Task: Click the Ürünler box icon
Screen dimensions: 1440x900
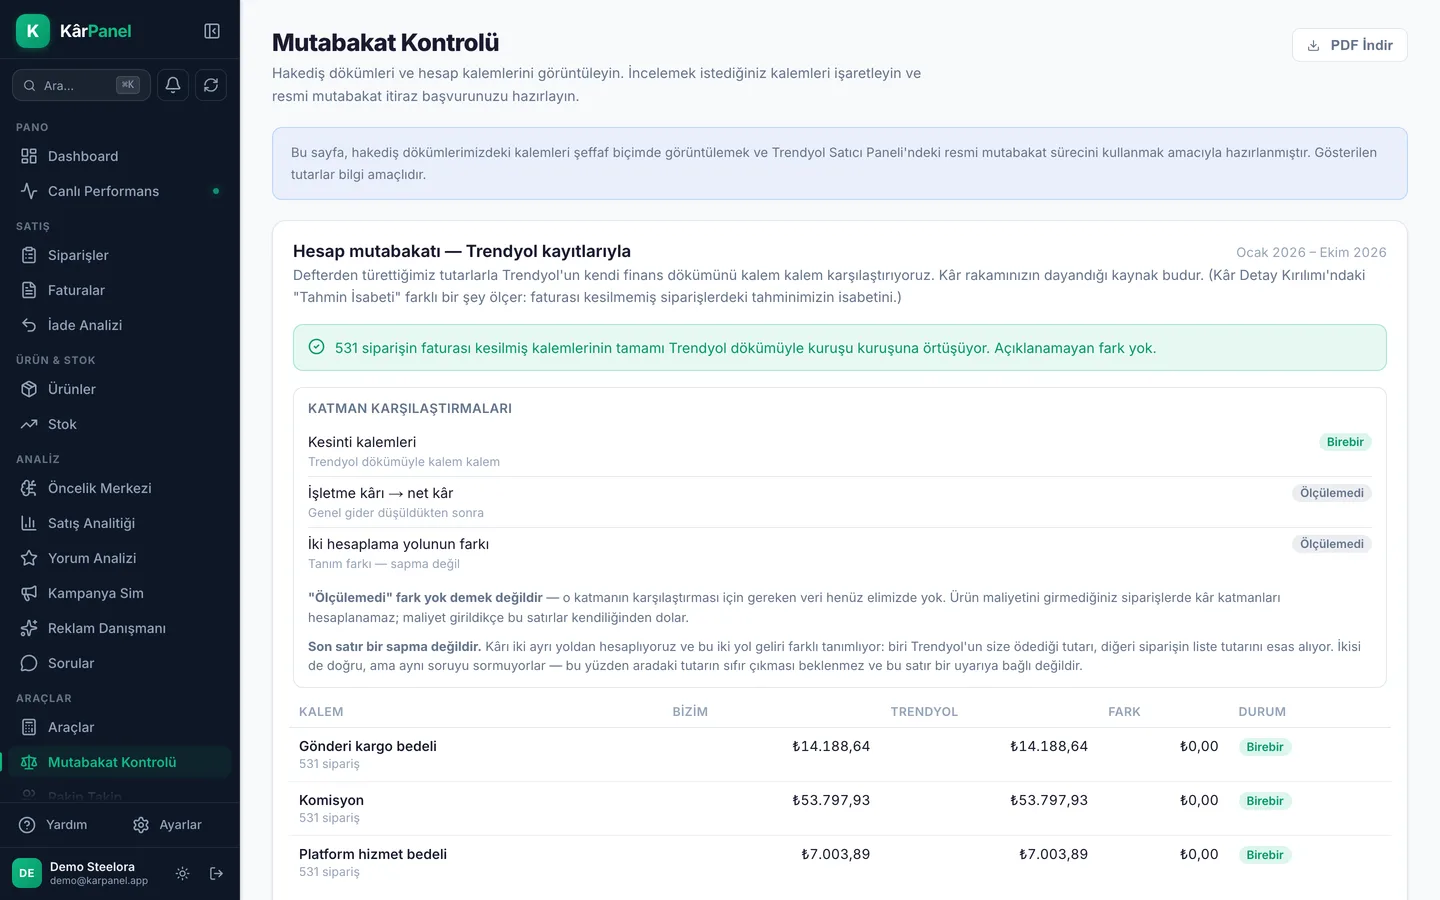Action: (x=29, y=389)
